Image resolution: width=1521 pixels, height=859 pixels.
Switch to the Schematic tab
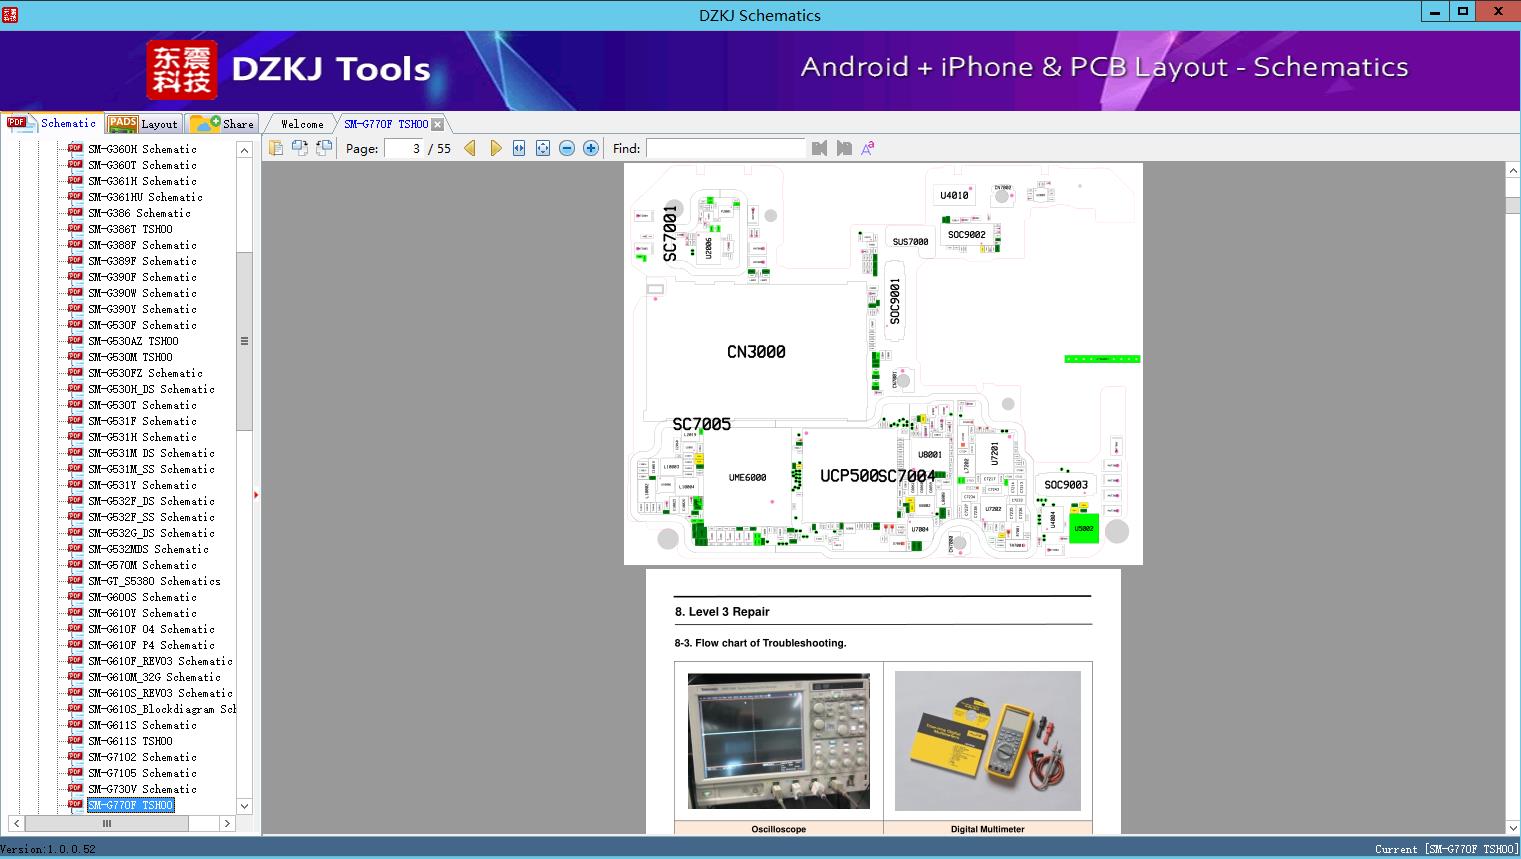click(x=52, y=123)
